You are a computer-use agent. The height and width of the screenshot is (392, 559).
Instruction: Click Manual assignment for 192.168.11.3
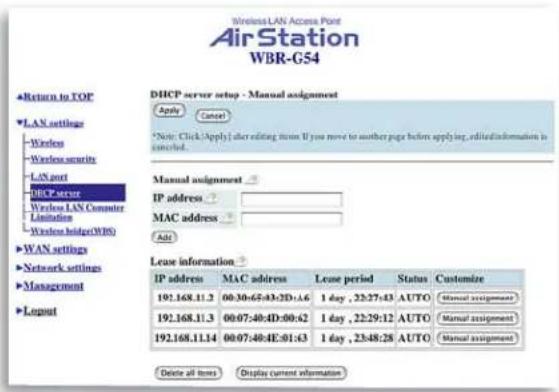coord(478,318)
